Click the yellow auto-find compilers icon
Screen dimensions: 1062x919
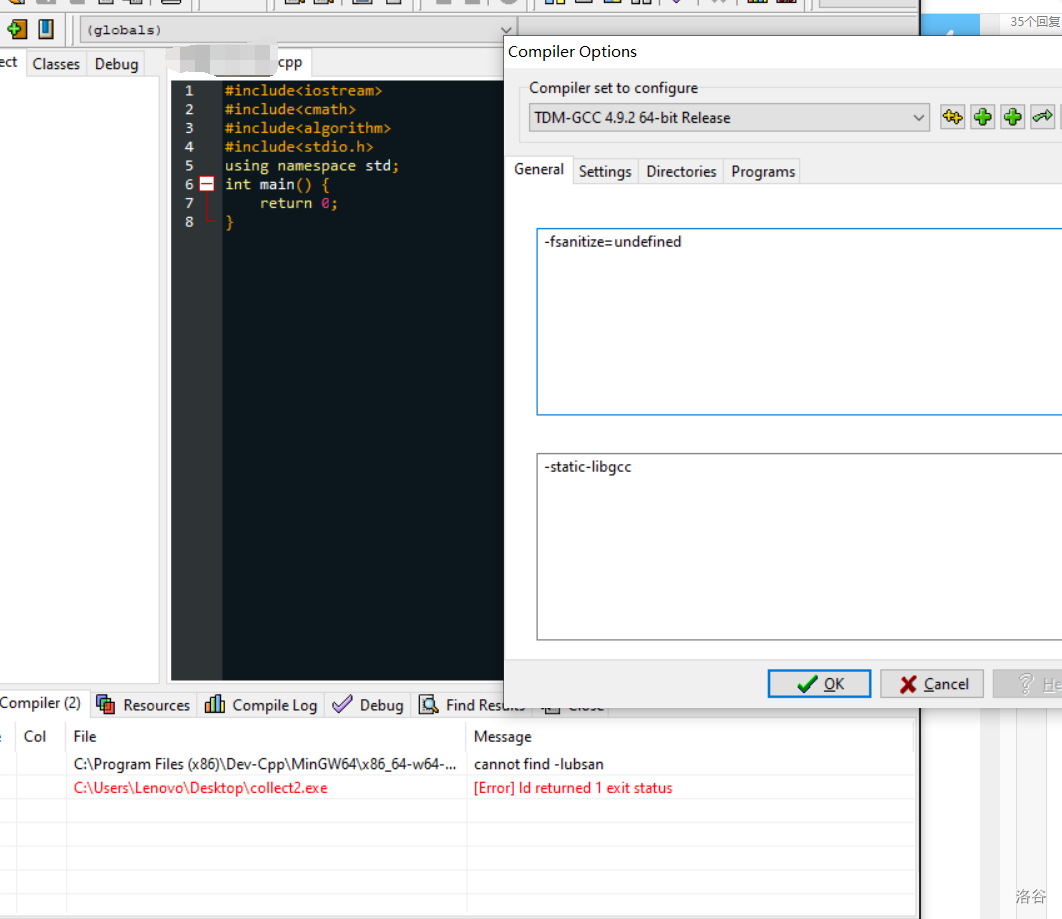coord(952,117)
